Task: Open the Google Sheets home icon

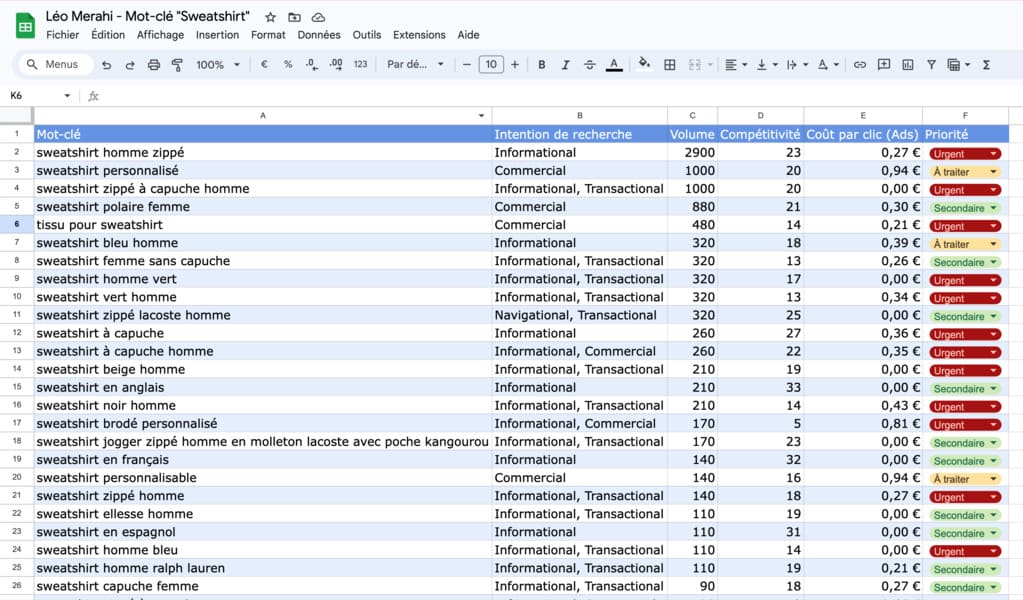Action: click(x=25, y=26)
